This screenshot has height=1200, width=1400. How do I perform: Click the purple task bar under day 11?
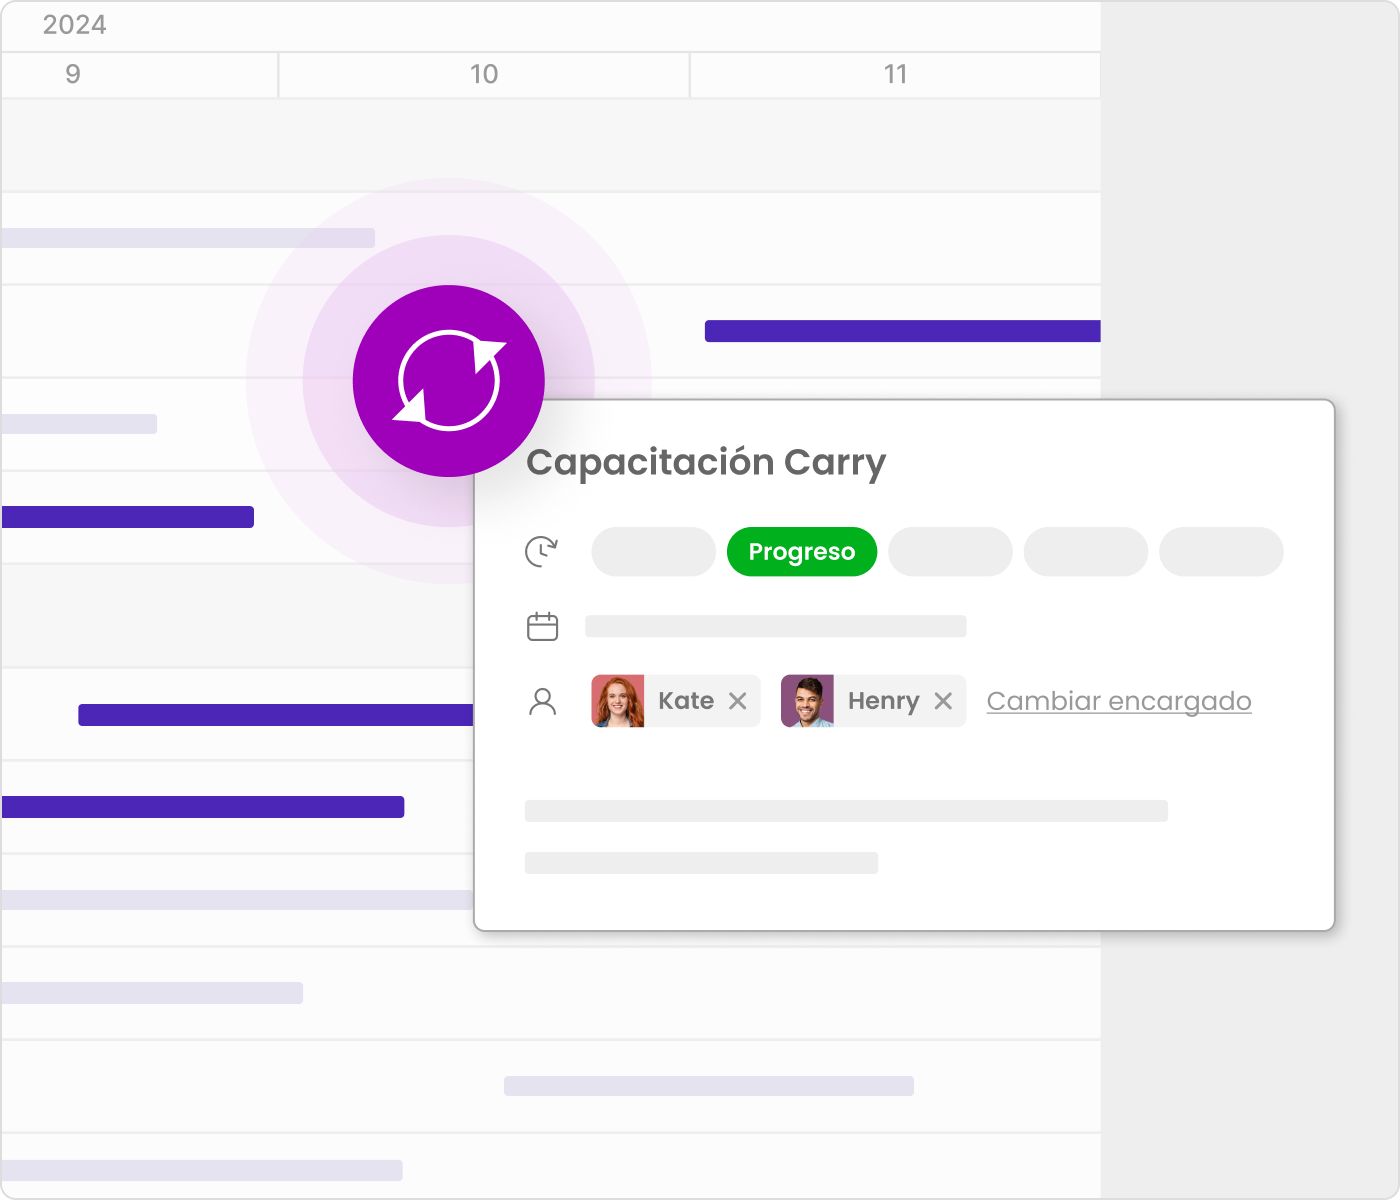click(x=902, y=331)
